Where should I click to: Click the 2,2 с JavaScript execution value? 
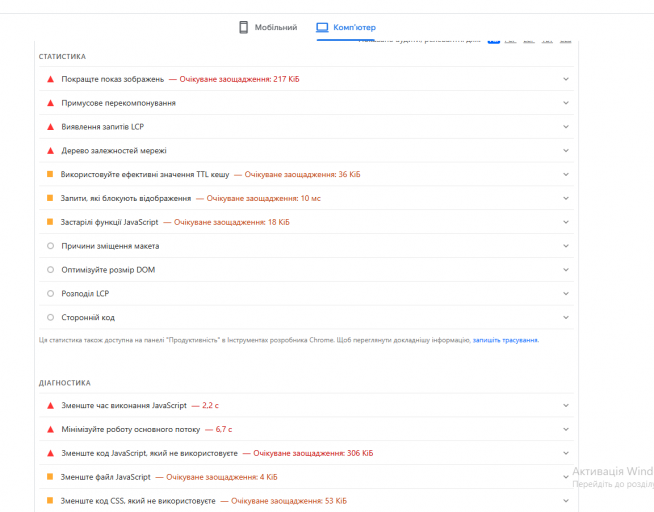tap(211, 405)
